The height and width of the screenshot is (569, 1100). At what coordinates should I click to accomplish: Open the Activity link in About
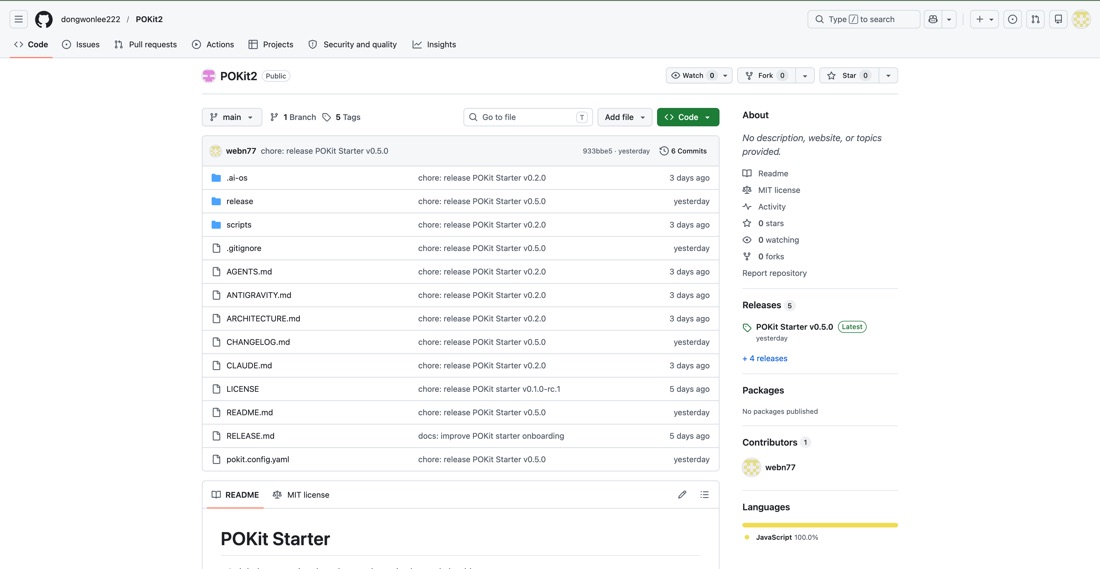pyautogui.click(x=764, y=207)
